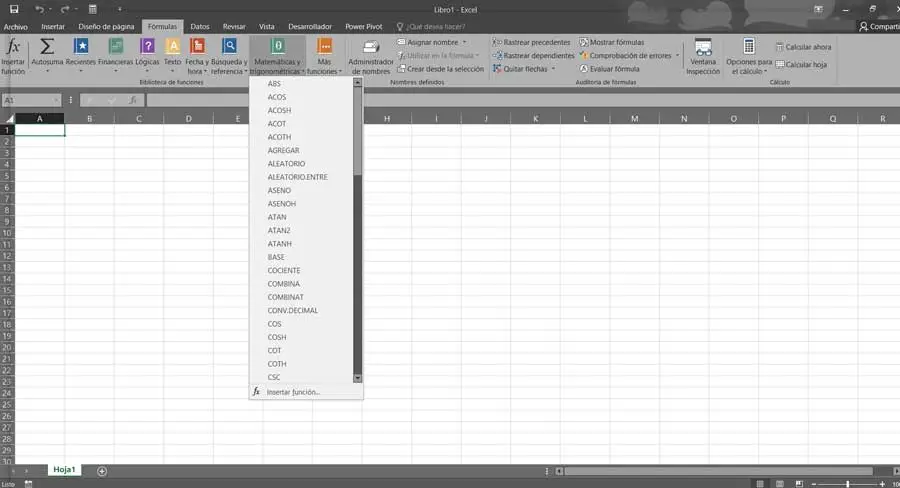The width and height of the screenshot is (900, 488).
Task: Select ABS from the function list
Action: click(302, 84)
